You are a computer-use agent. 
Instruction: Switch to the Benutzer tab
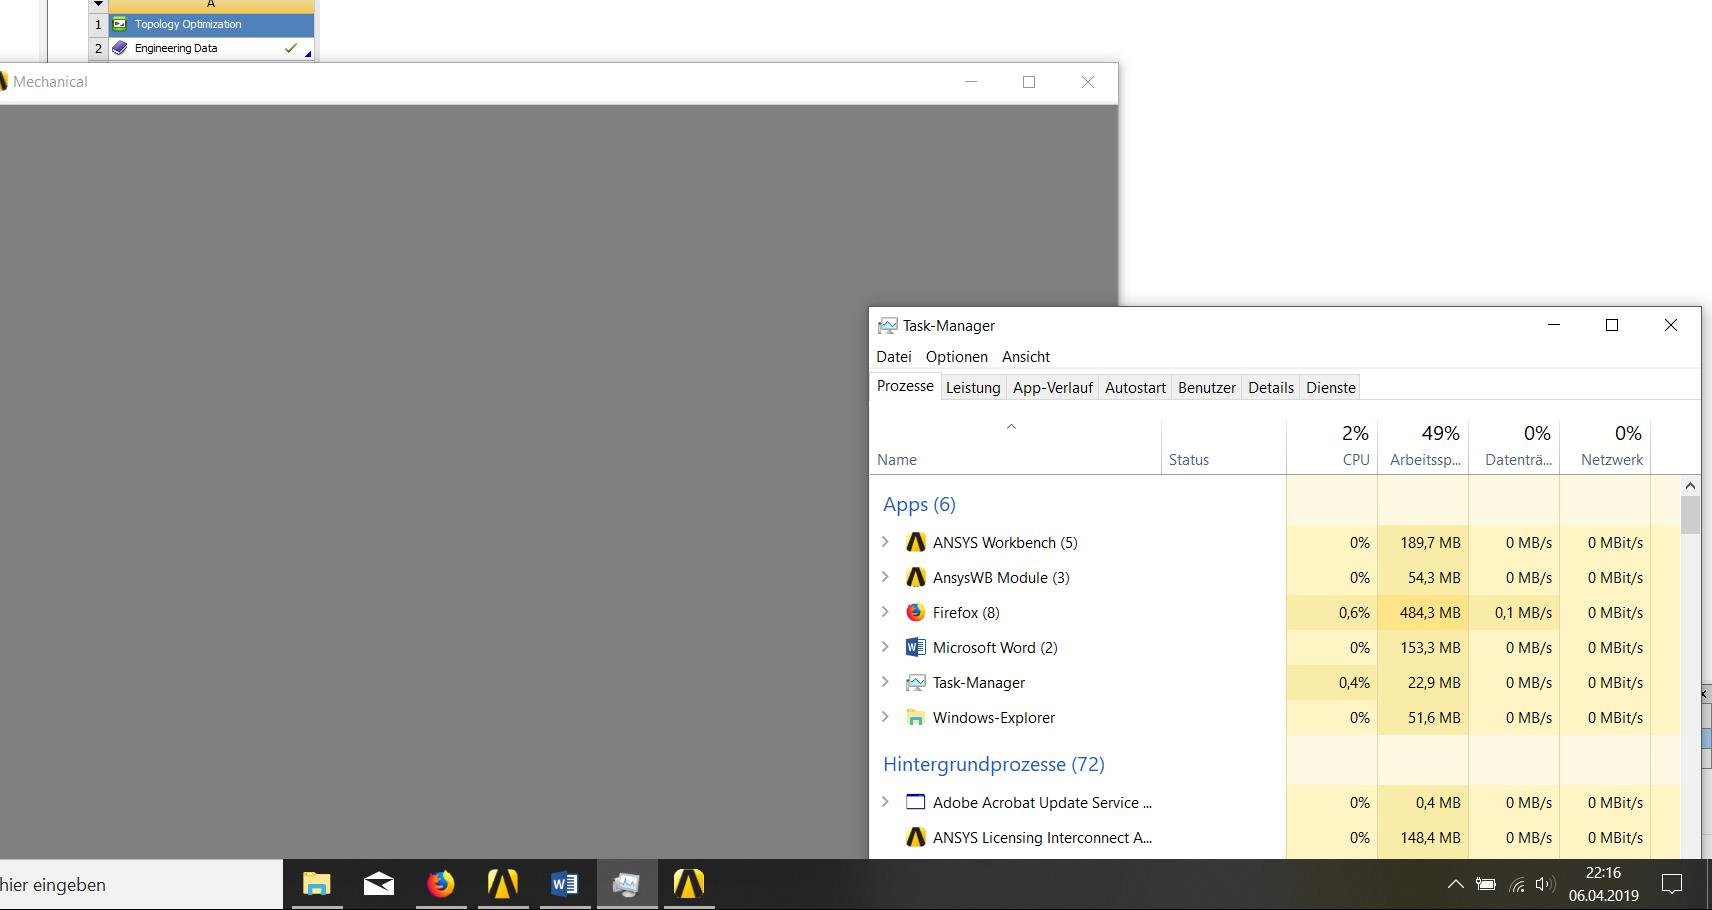(1207, 388)
